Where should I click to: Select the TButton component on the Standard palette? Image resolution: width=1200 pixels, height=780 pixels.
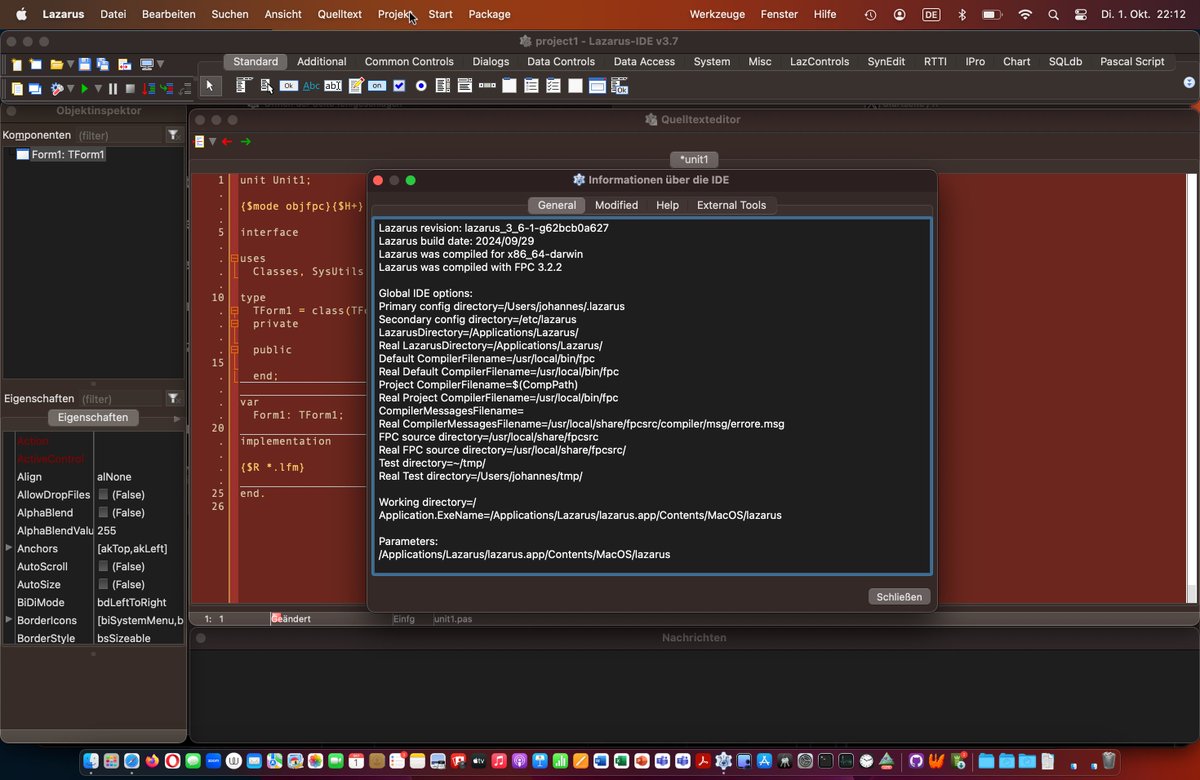click(x=290, y=86)
